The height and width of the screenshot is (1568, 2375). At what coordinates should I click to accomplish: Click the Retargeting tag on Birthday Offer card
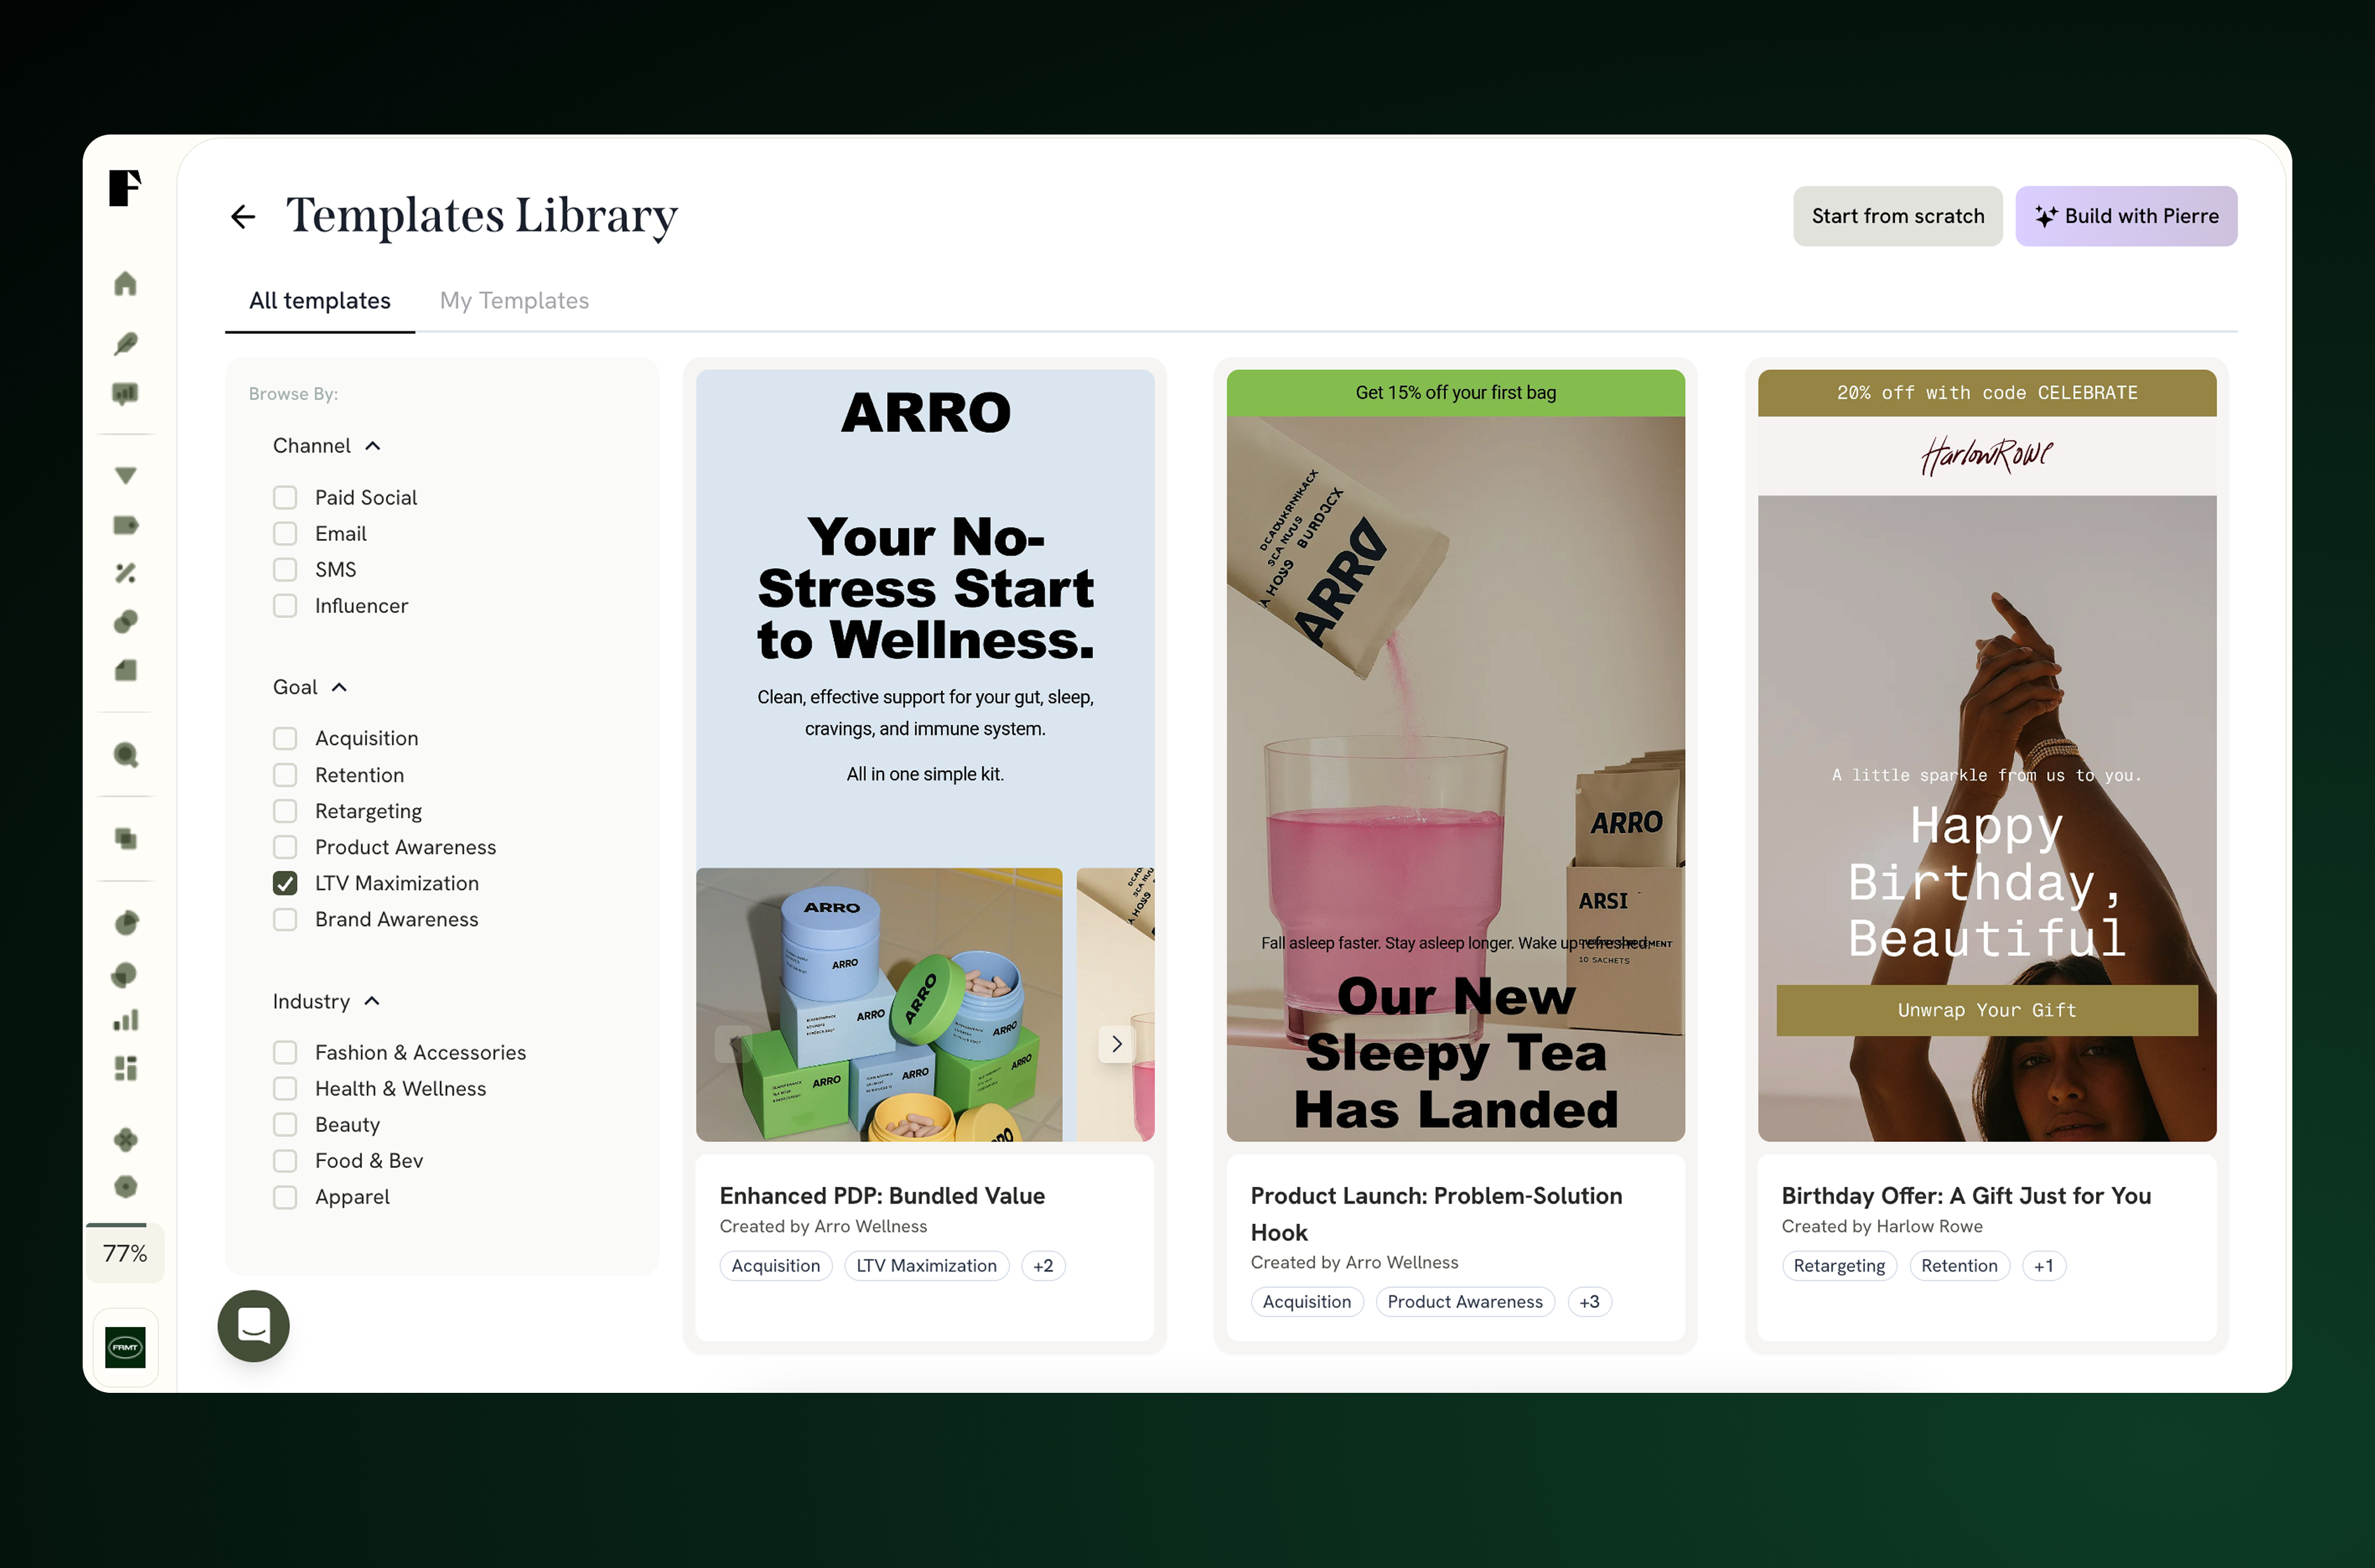point(1839,1265)
